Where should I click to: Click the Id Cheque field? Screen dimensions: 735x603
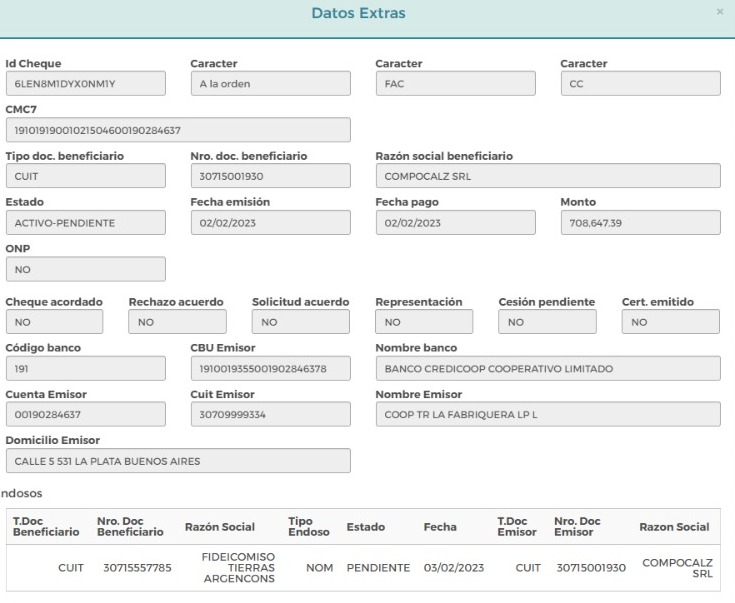click(86, 83)
